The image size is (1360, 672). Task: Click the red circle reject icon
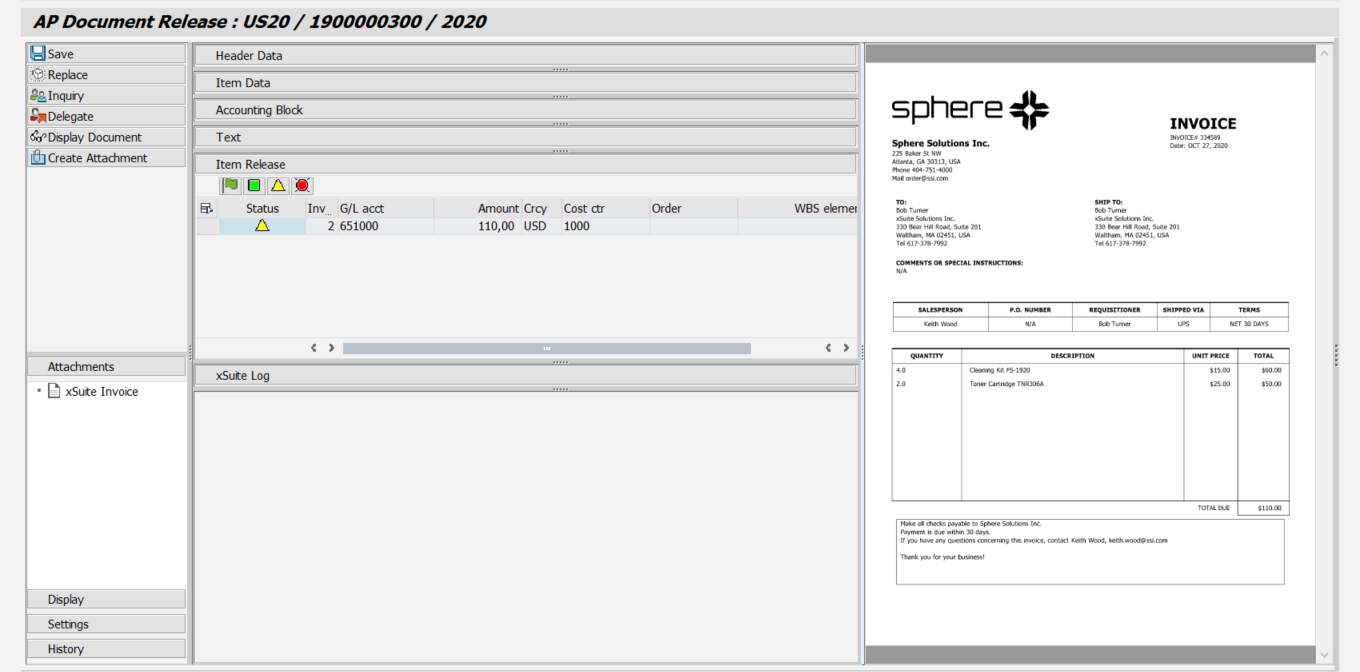click(x=302, y=186)
